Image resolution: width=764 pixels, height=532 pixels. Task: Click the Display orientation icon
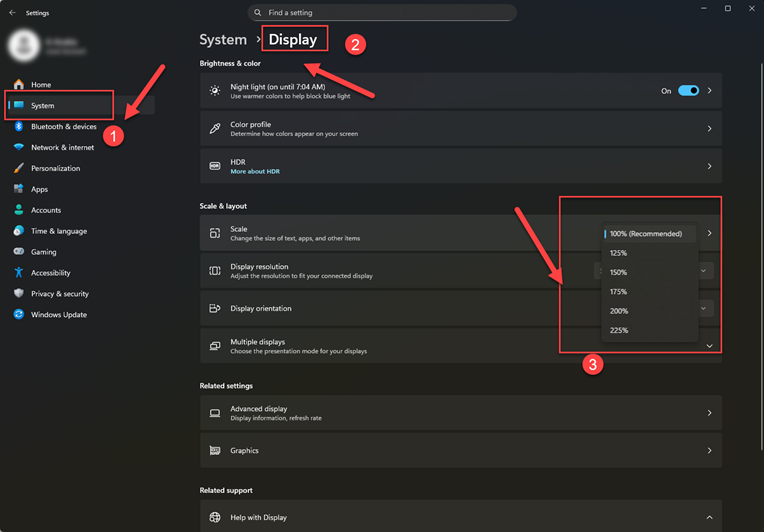[x=214, y=308]
